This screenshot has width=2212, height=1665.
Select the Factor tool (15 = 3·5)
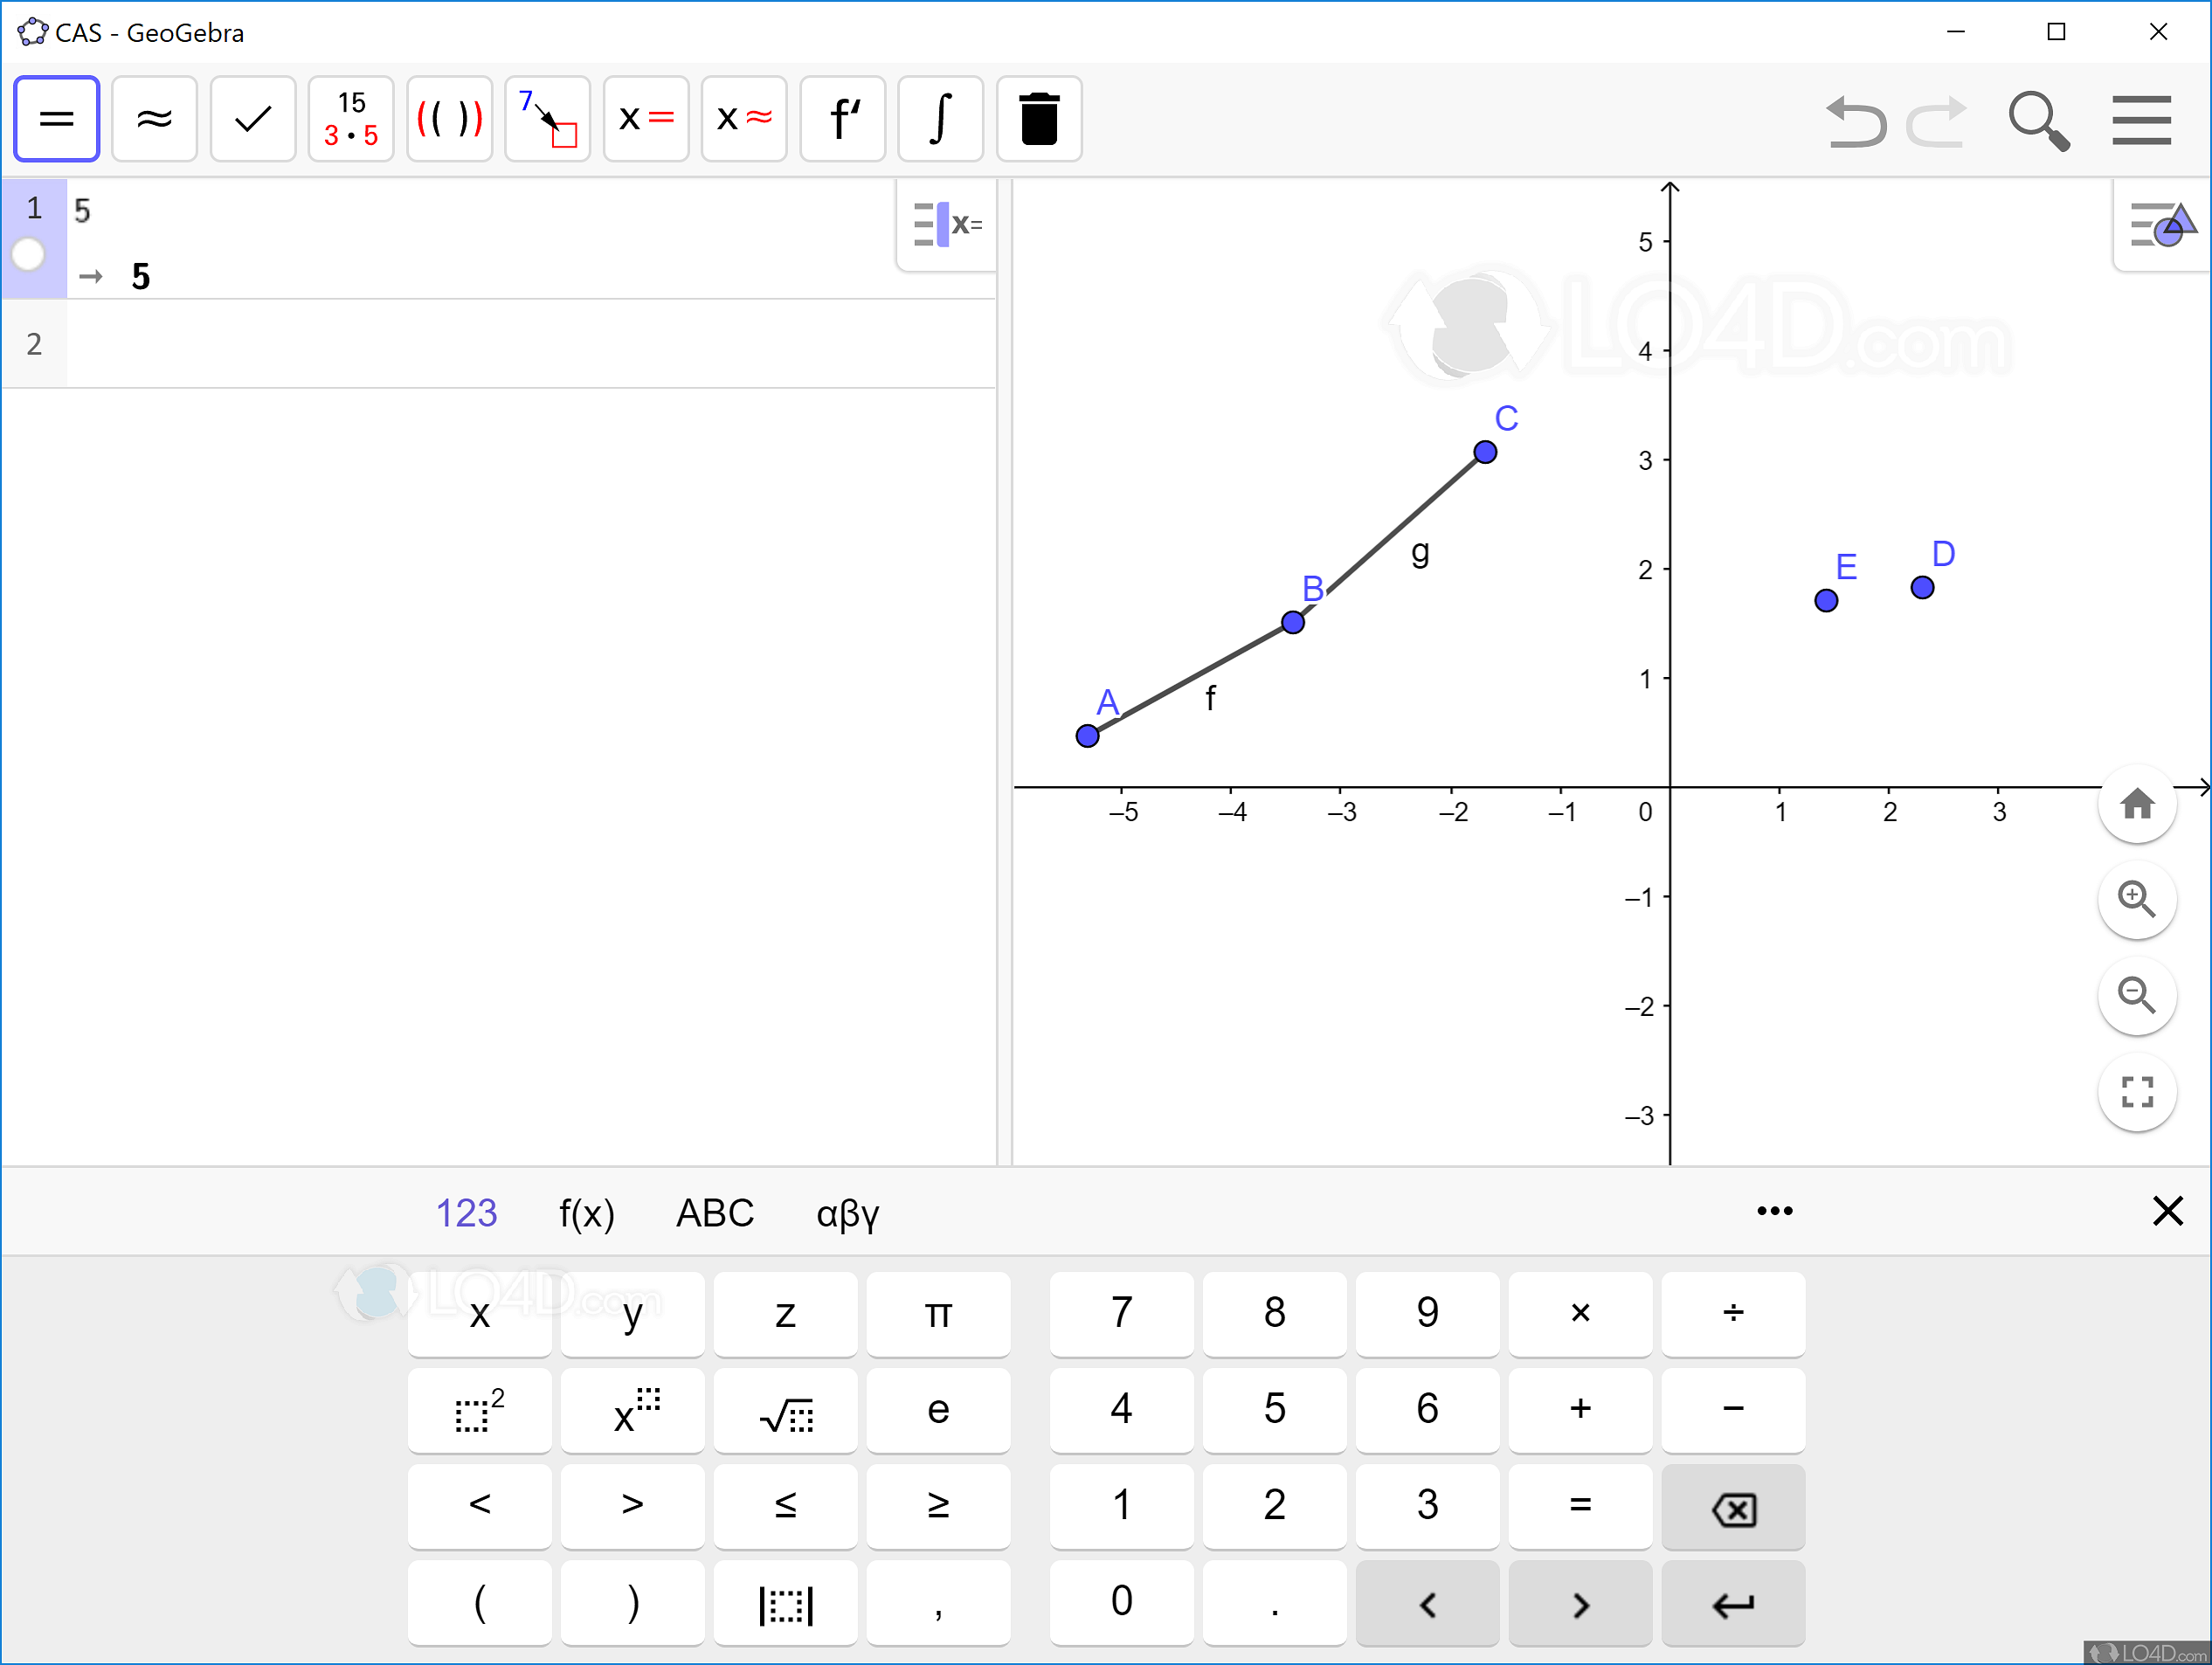tap(350, 119)
